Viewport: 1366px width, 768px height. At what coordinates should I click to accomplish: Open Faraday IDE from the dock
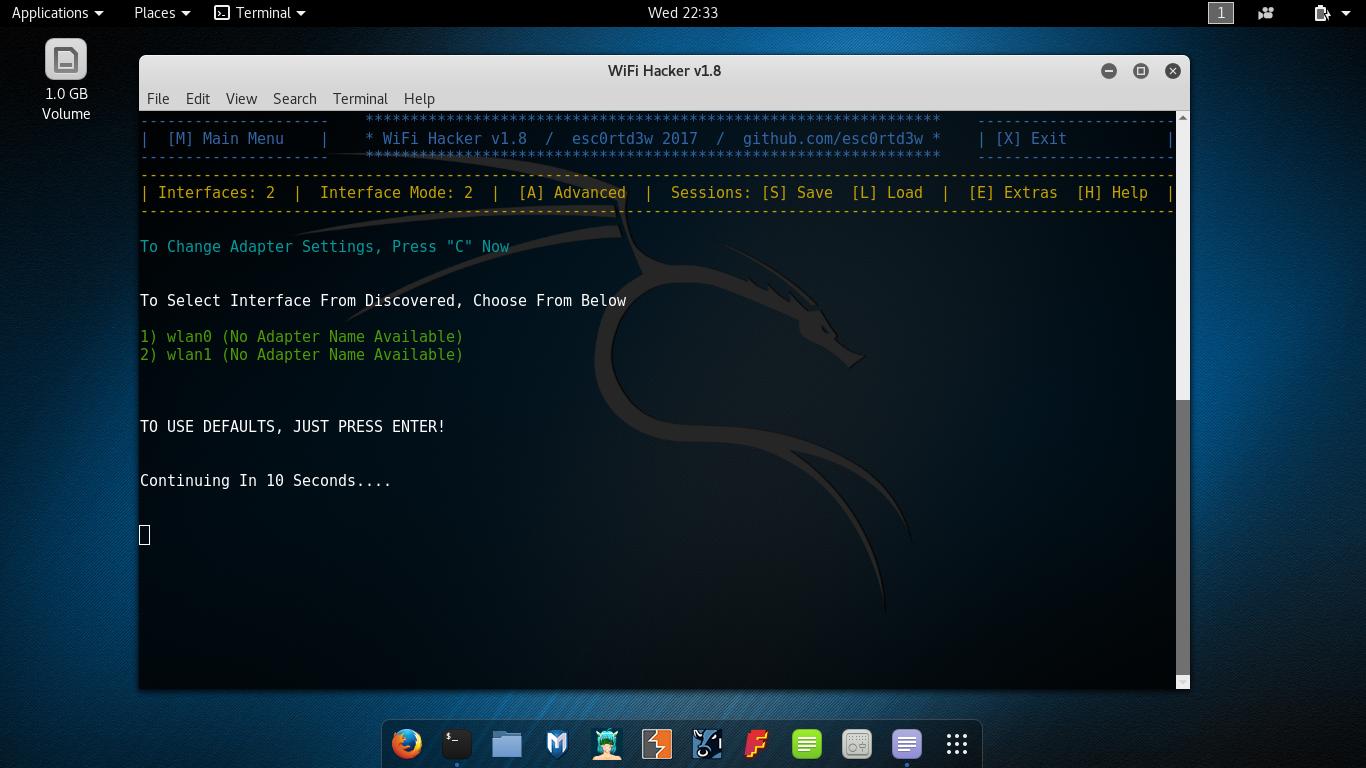point(756,744)
